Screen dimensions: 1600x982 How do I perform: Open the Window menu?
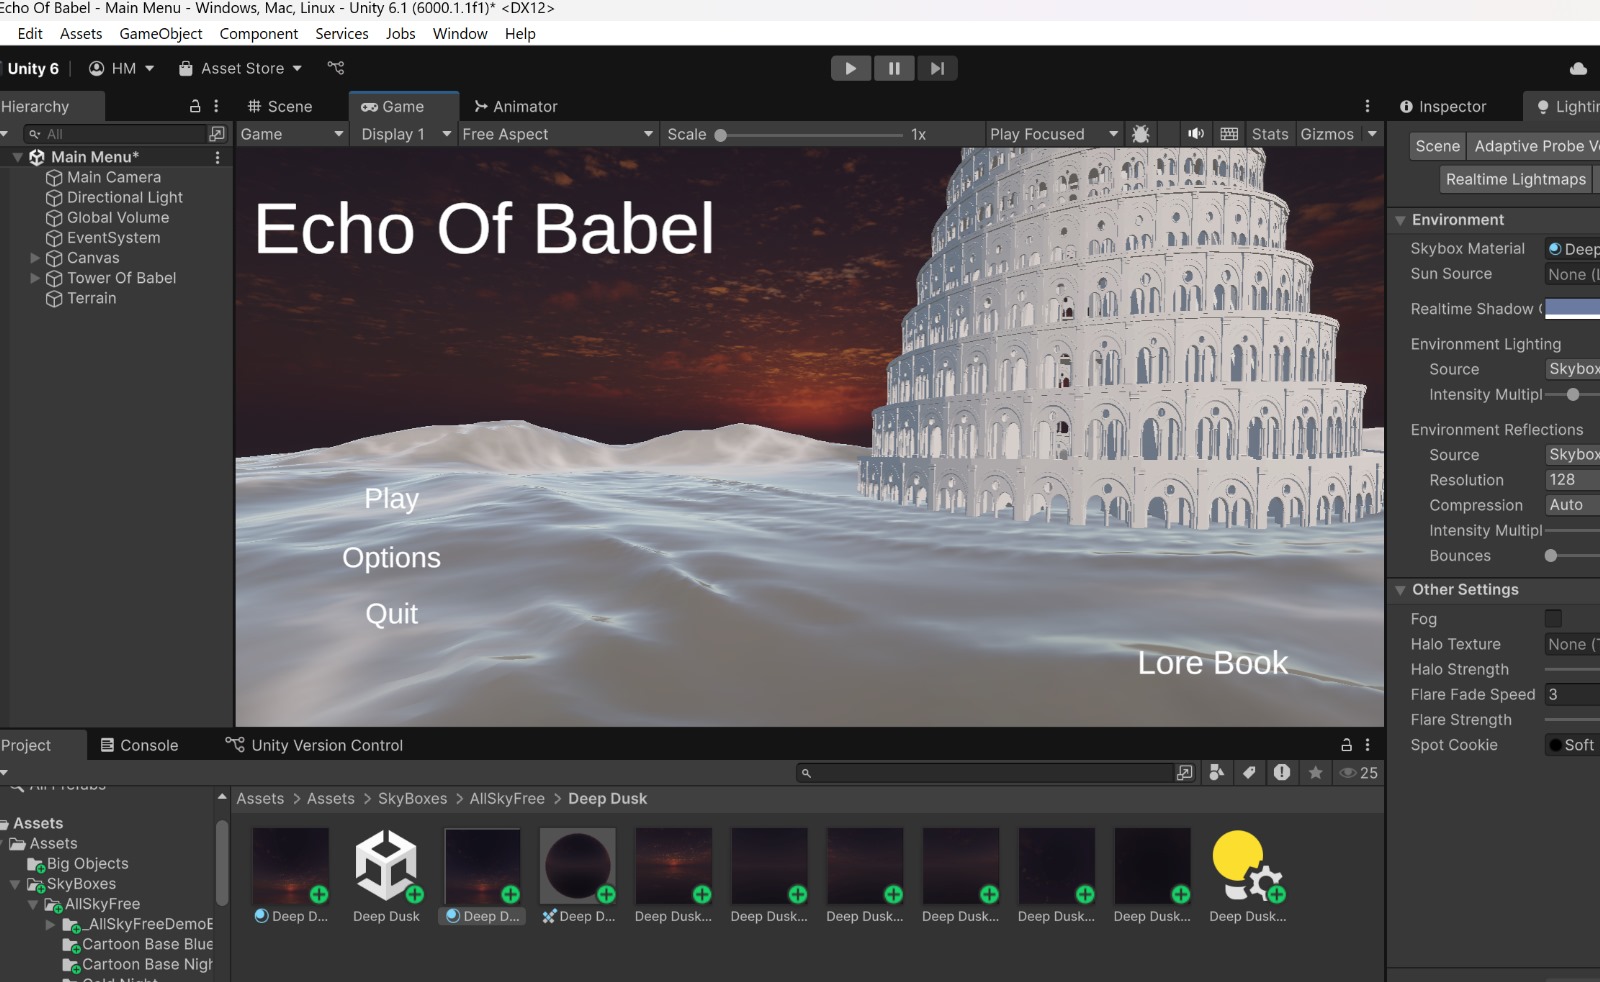click(460, 33)
